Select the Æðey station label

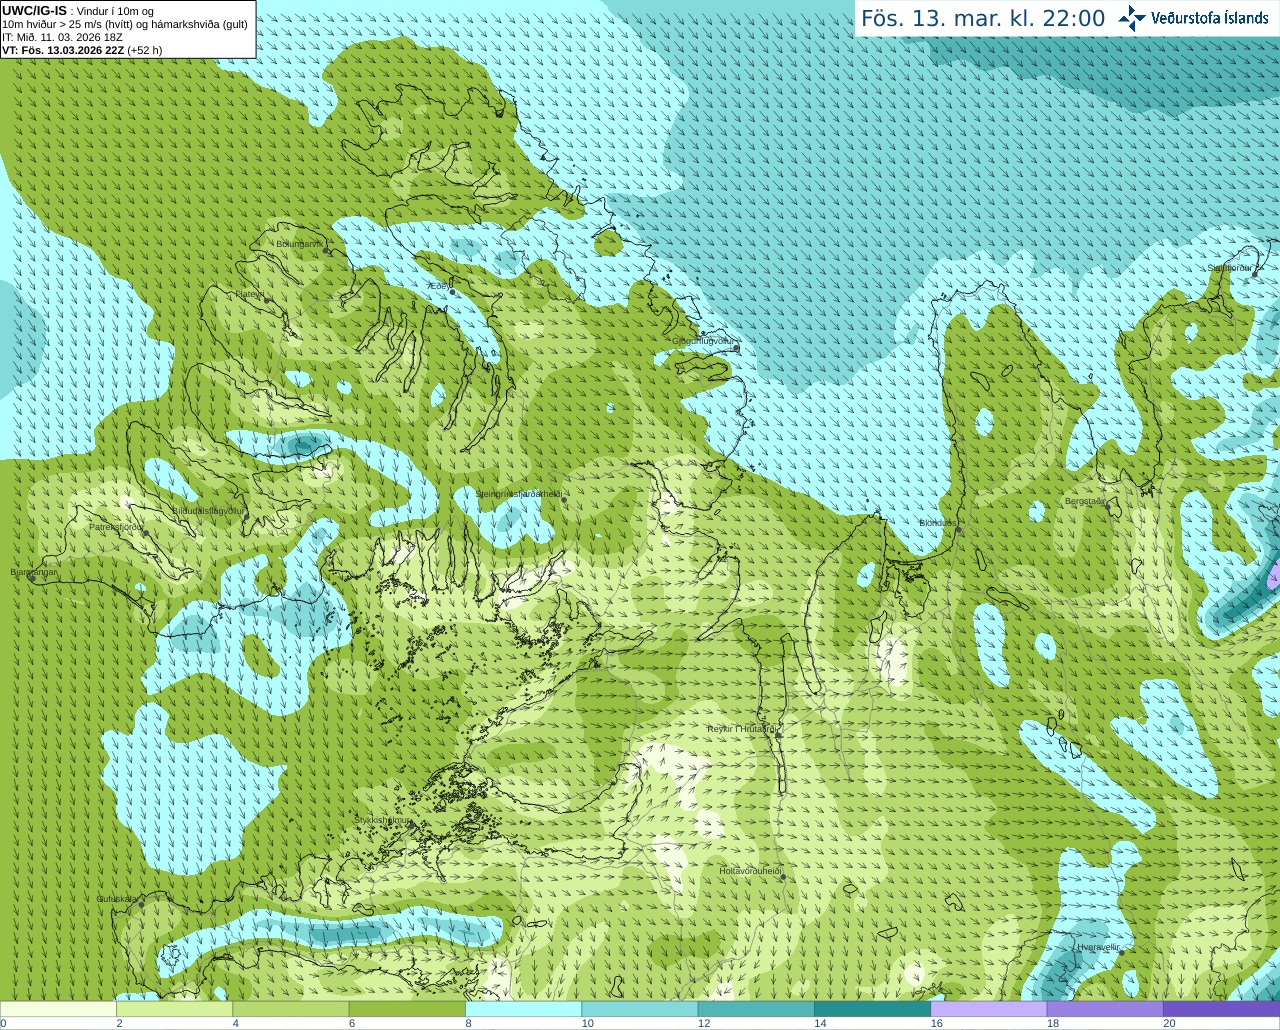[437, 286]
